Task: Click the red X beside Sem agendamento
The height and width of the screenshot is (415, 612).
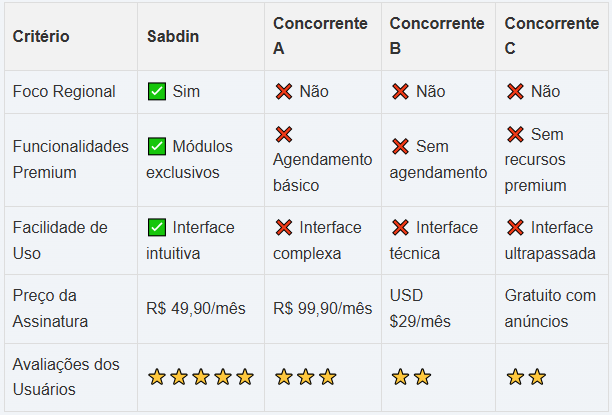Action: tap(401, 146)
